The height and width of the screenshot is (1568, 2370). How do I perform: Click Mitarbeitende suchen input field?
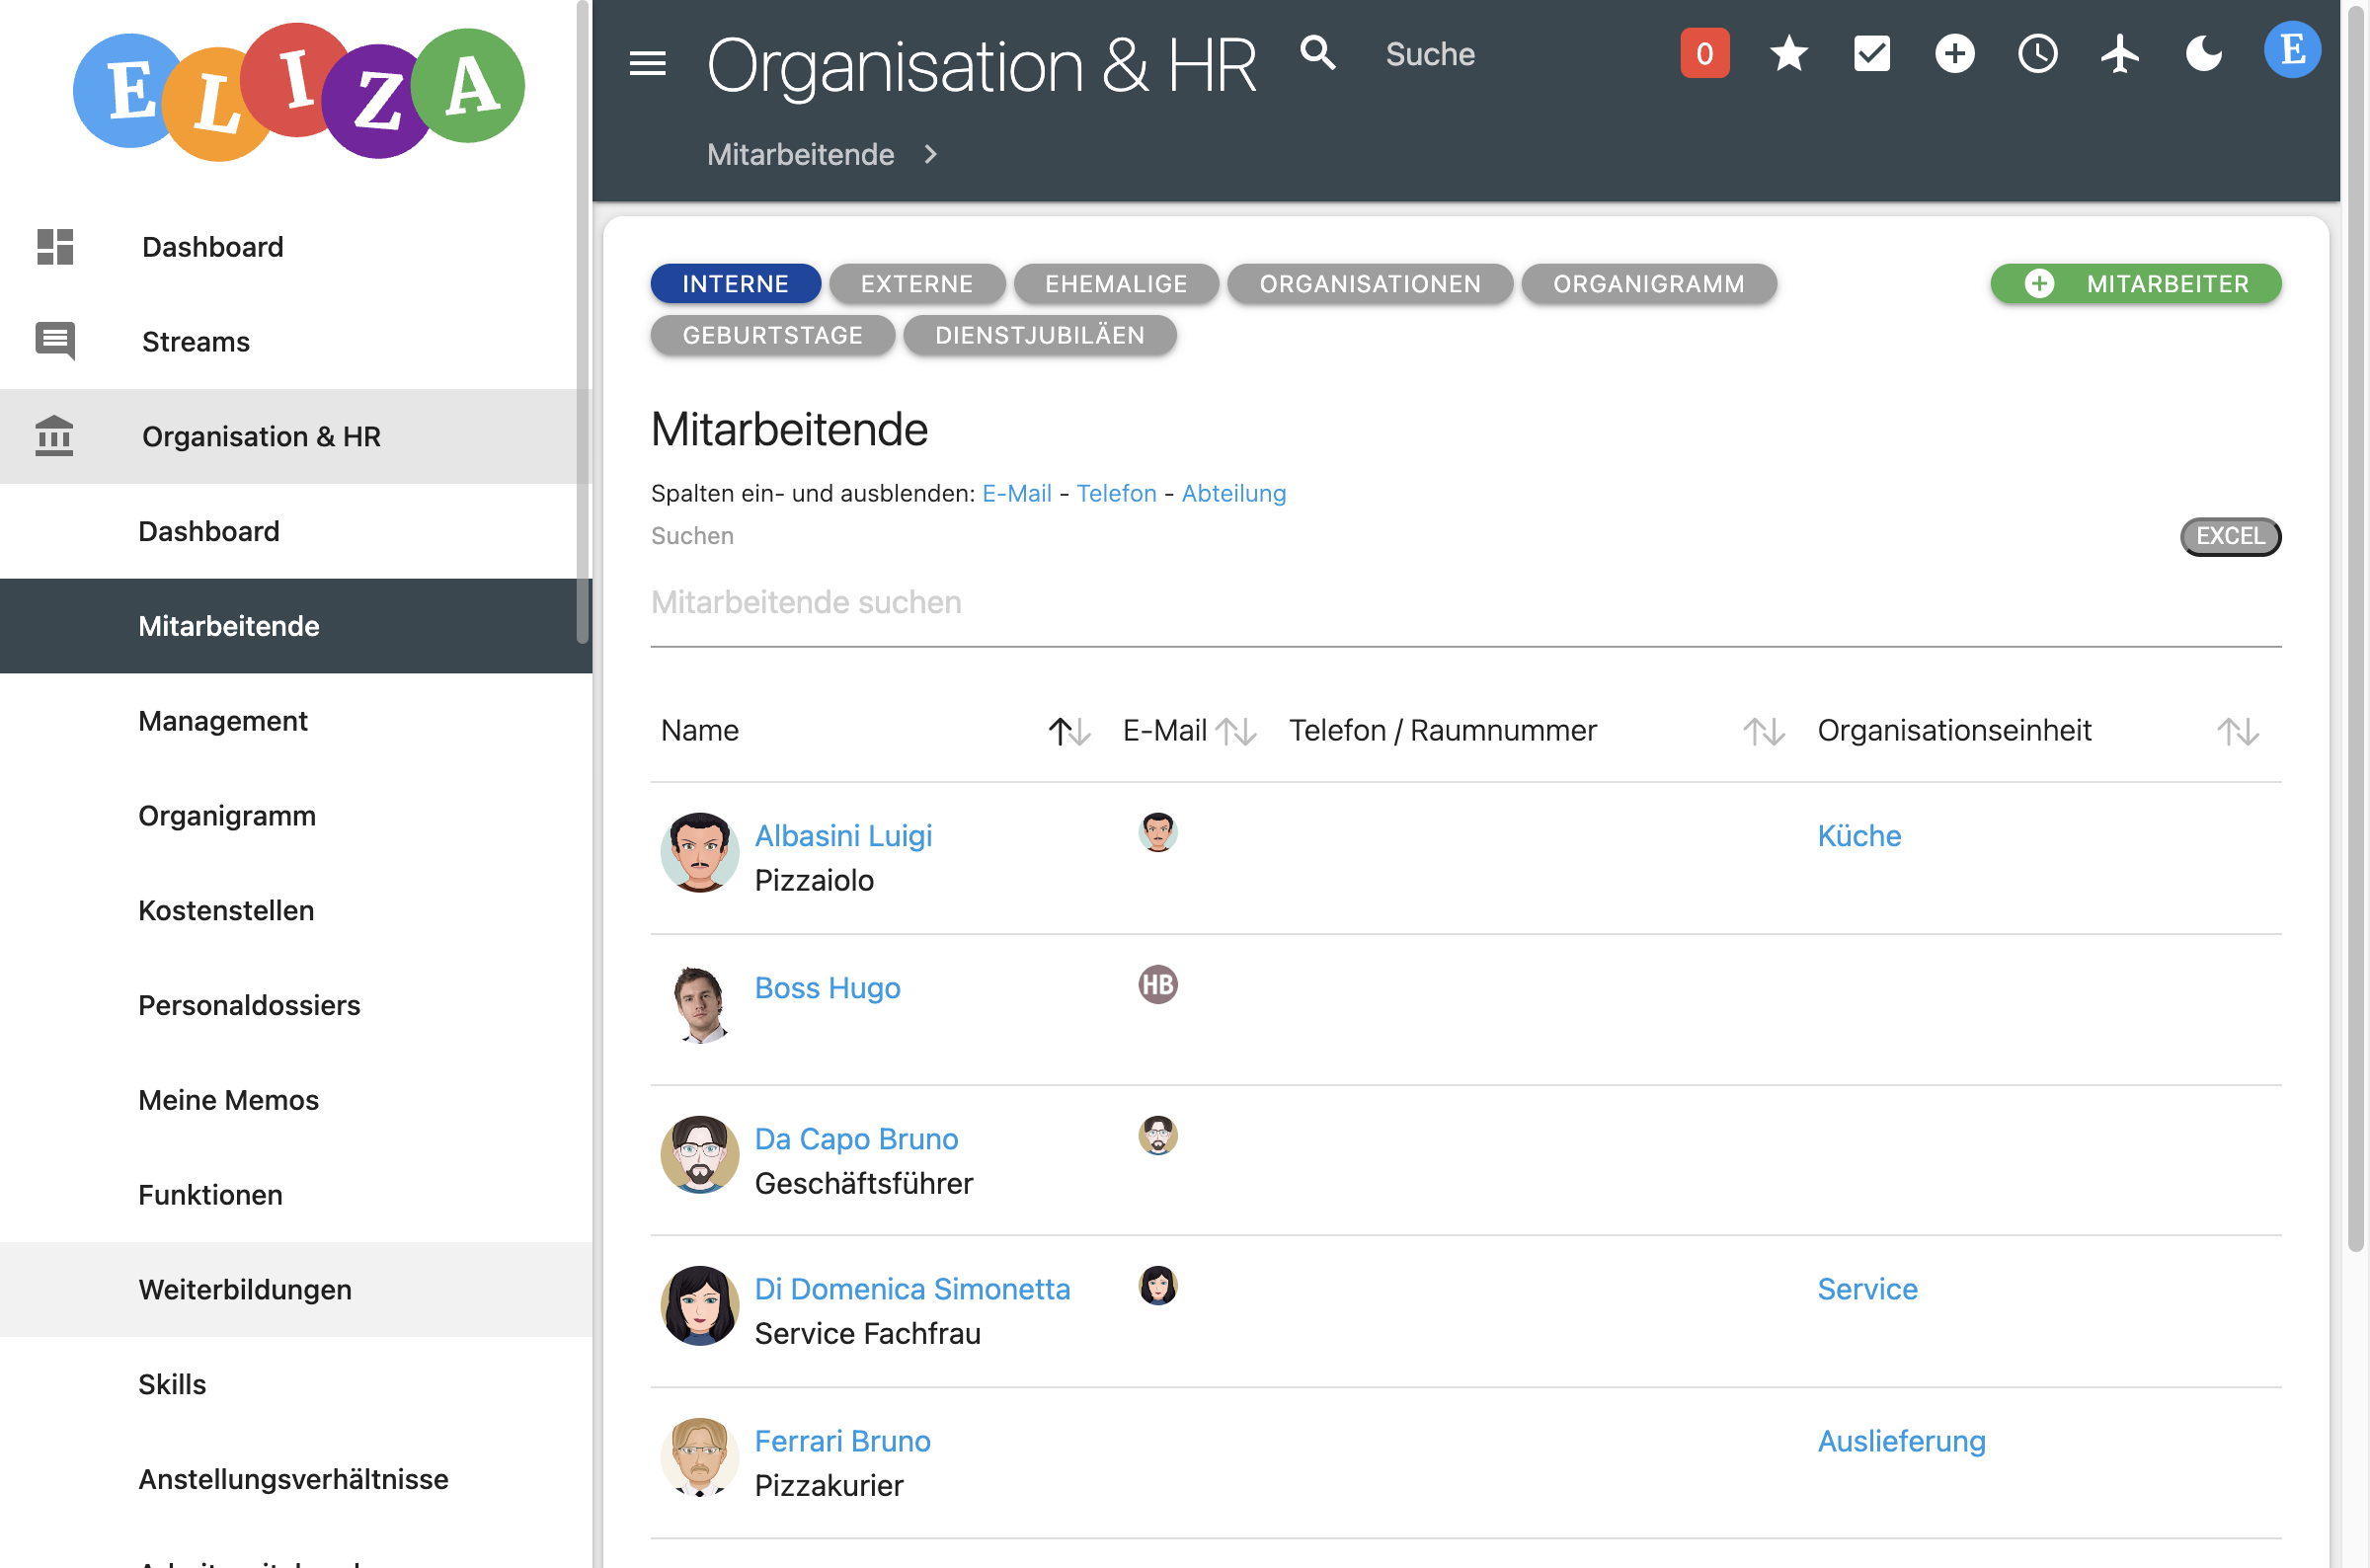[1466, 603]
